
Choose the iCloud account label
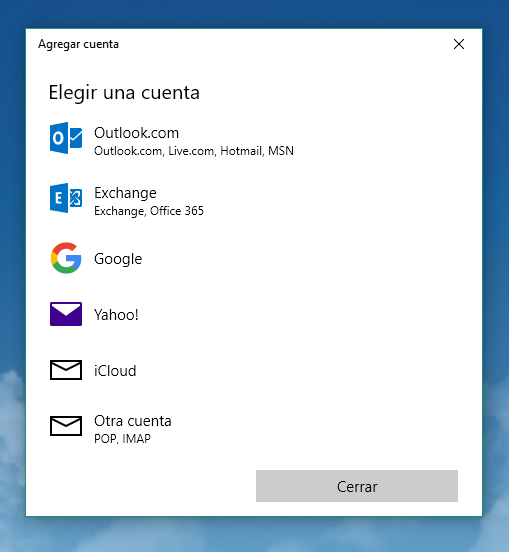tap(115, 371)
